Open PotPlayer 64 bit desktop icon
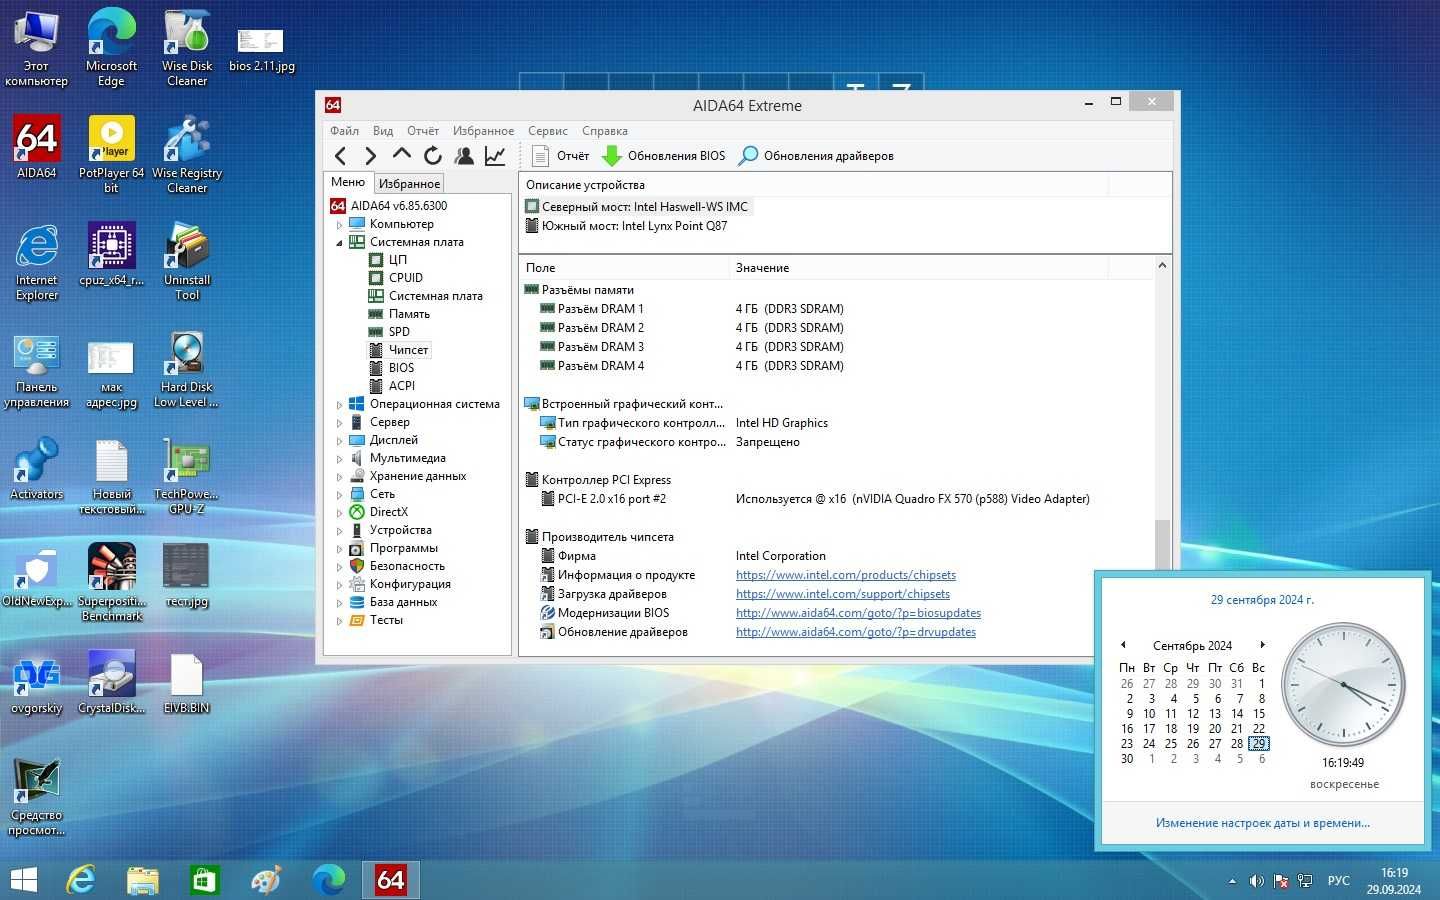The width and height of the screenshot is (1440, 900). (111, 154)
